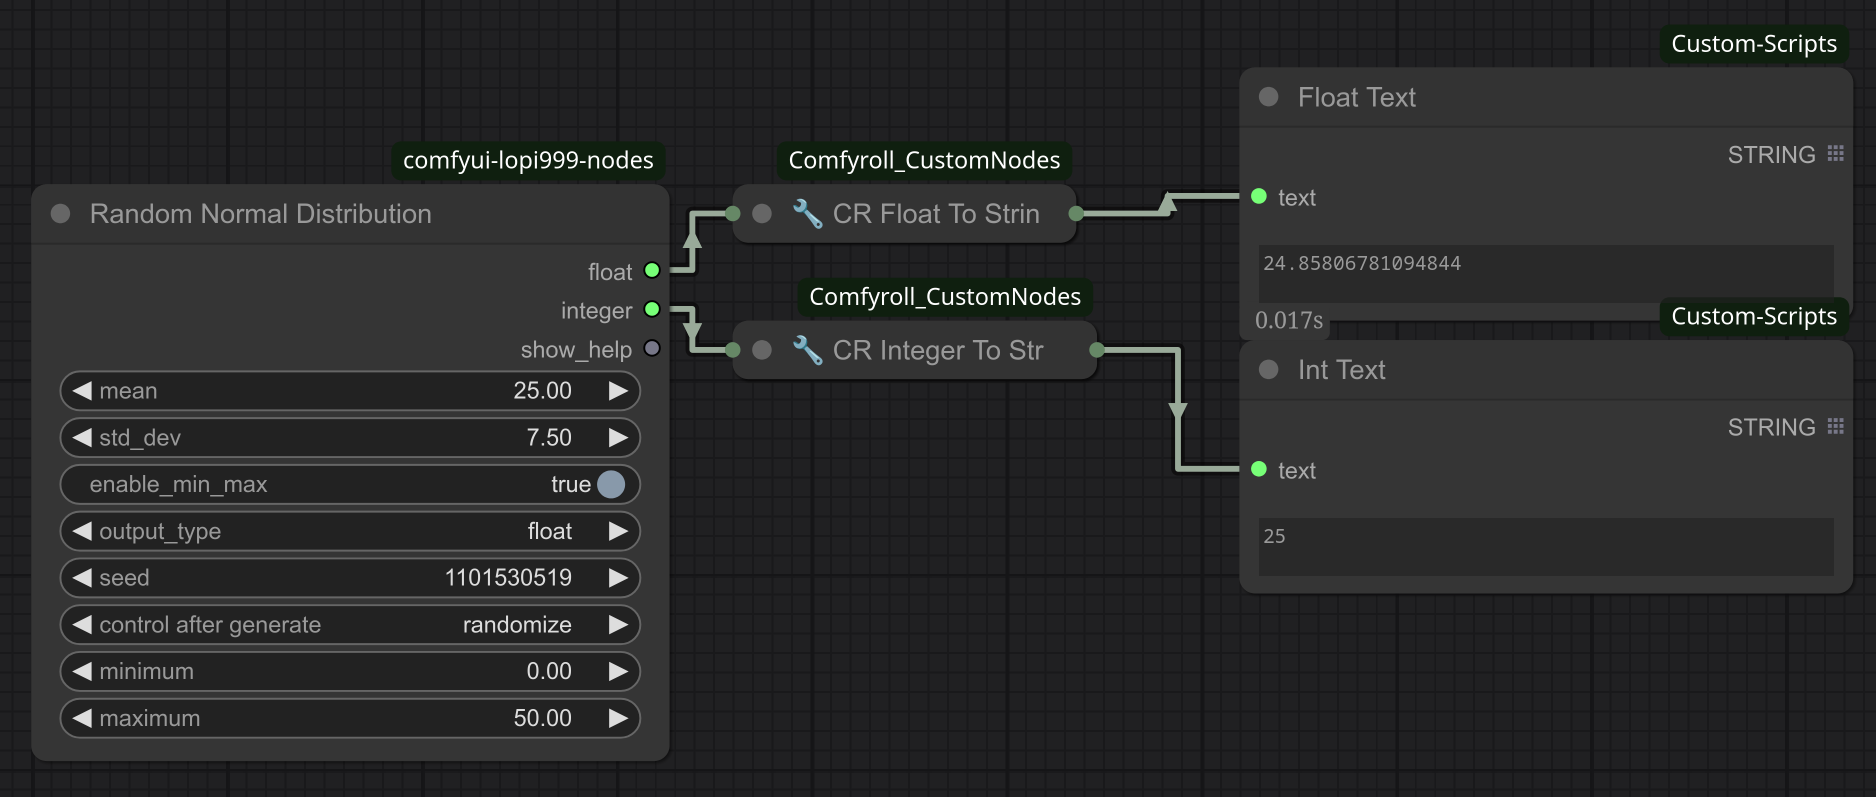Screen dimensions: 1876x797
Task: Click the maximum value field
Action: coord(350,718)
